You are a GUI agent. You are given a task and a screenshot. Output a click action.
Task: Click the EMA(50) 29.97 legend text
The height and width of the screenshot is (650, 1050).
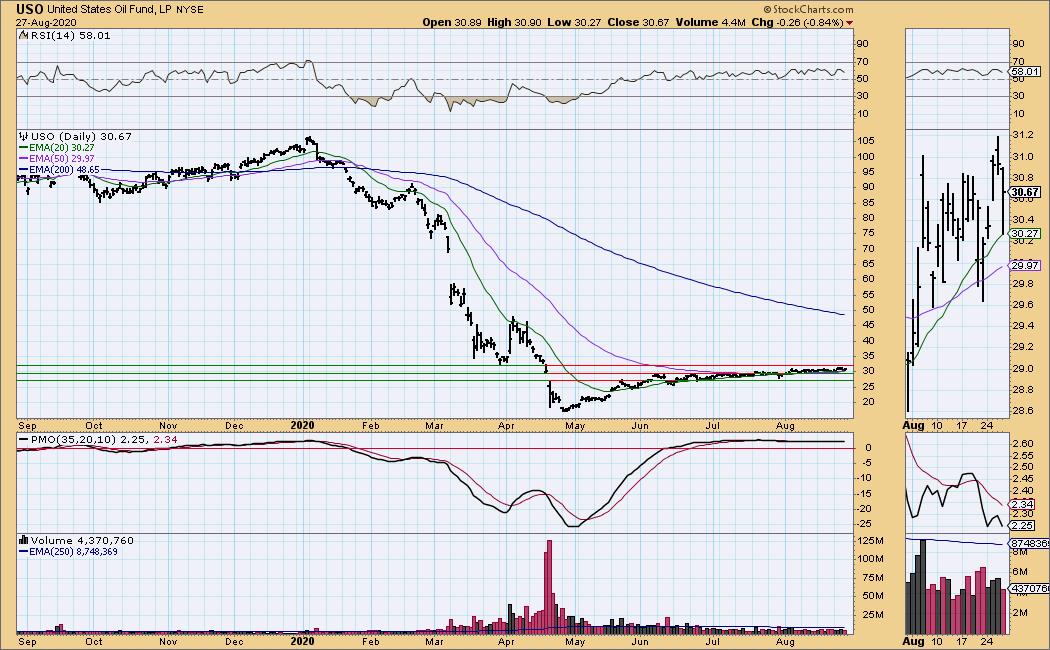[62, 159]
